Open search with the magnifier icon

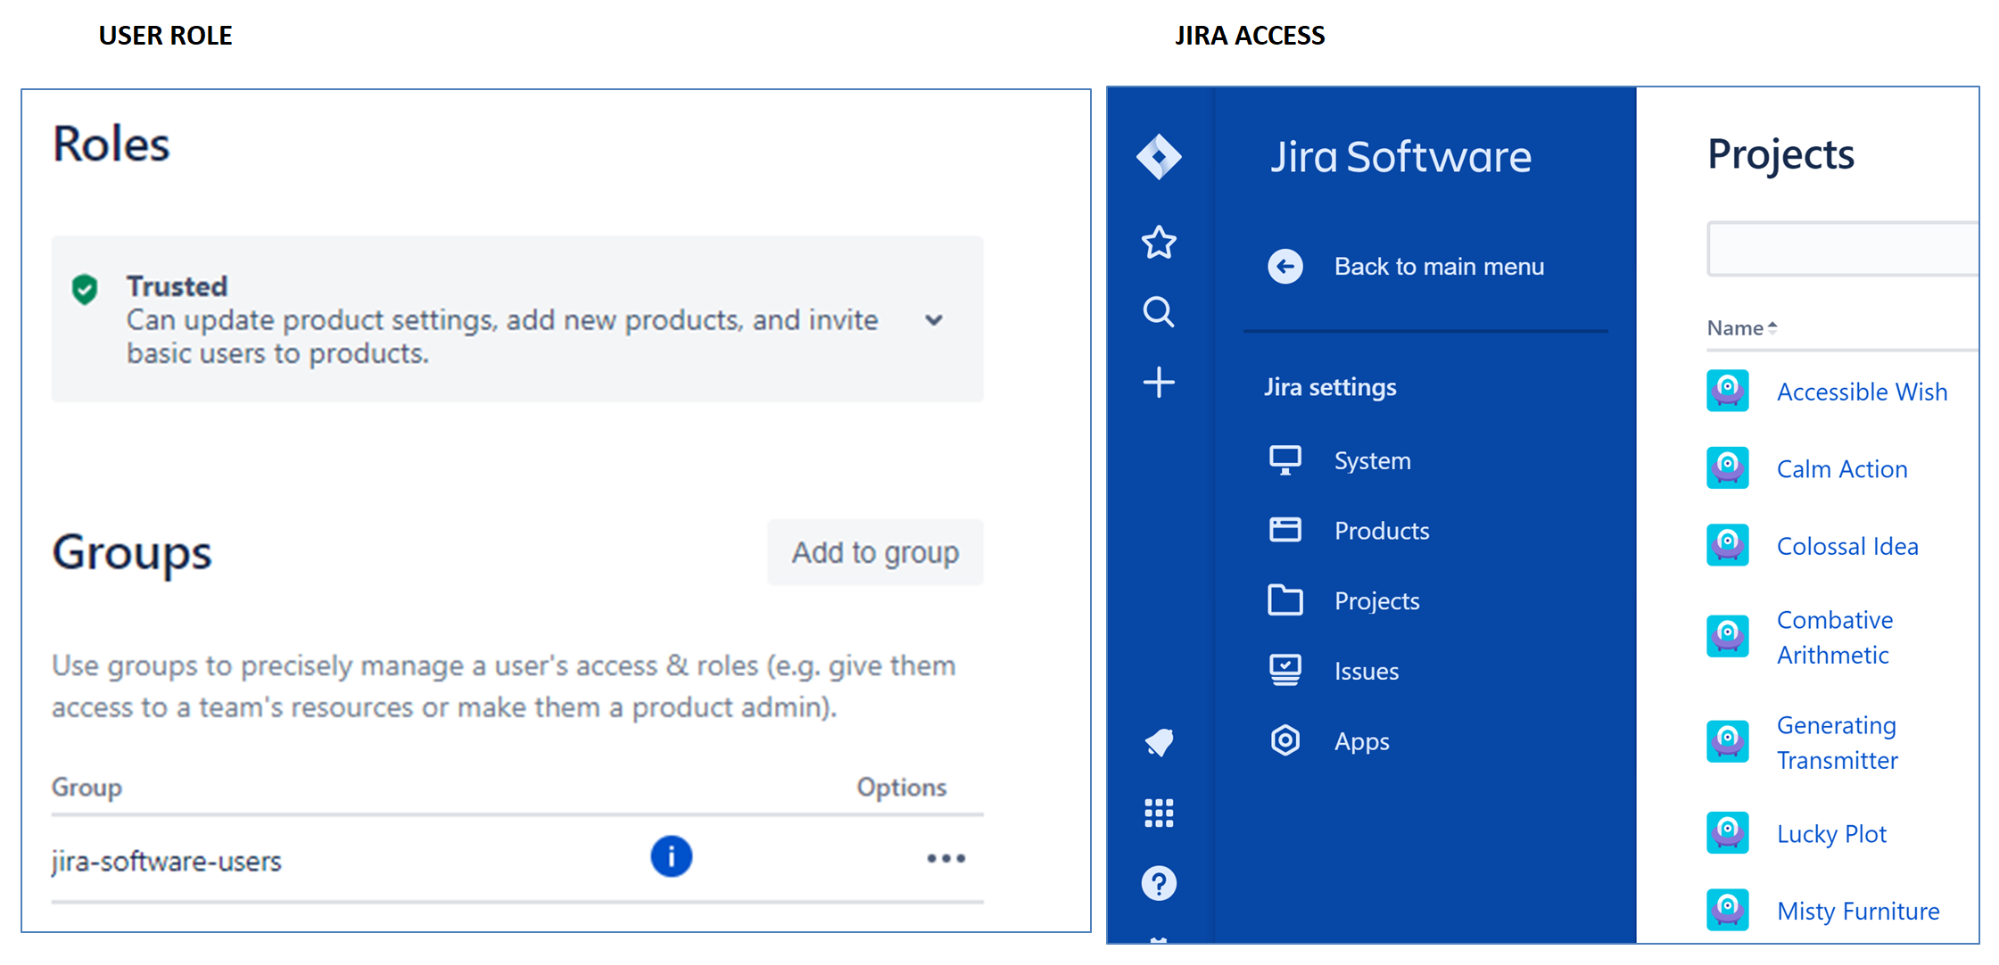pyautogui.click(x=1159, y=312)
